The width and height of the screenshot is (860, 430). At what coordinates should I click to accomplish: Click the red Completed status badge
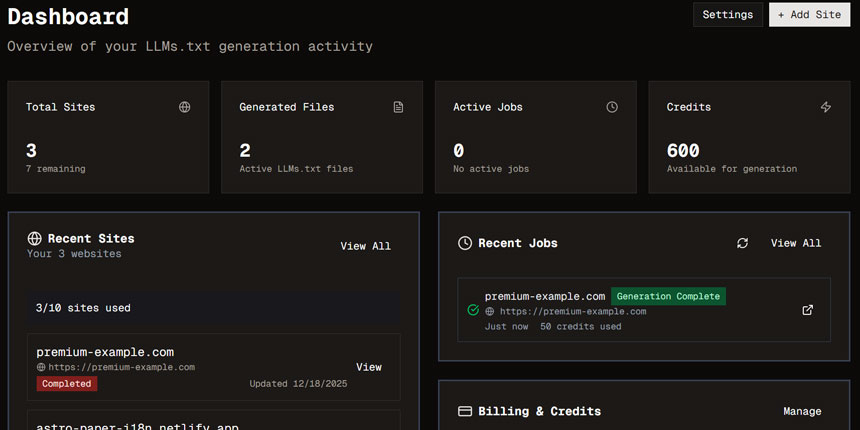(67, 384)
